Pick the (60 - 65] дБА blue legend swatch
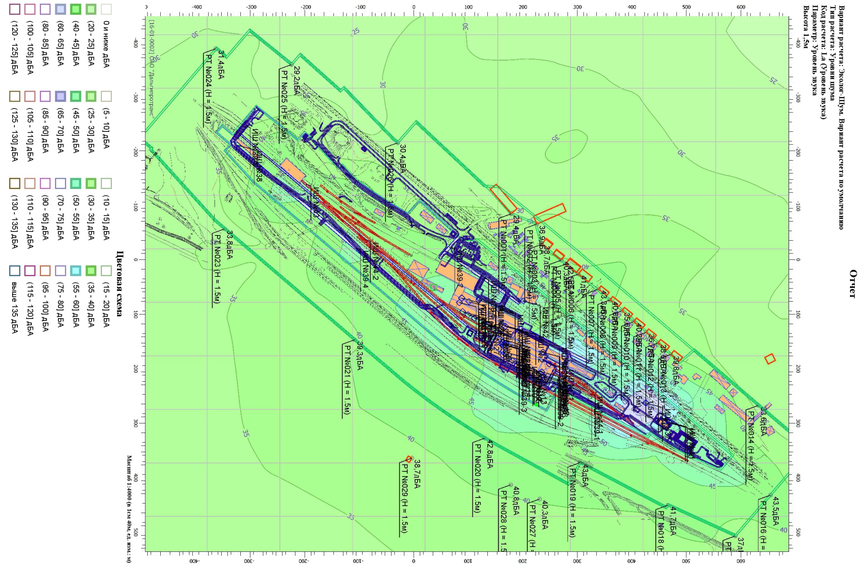 point(60,9)
